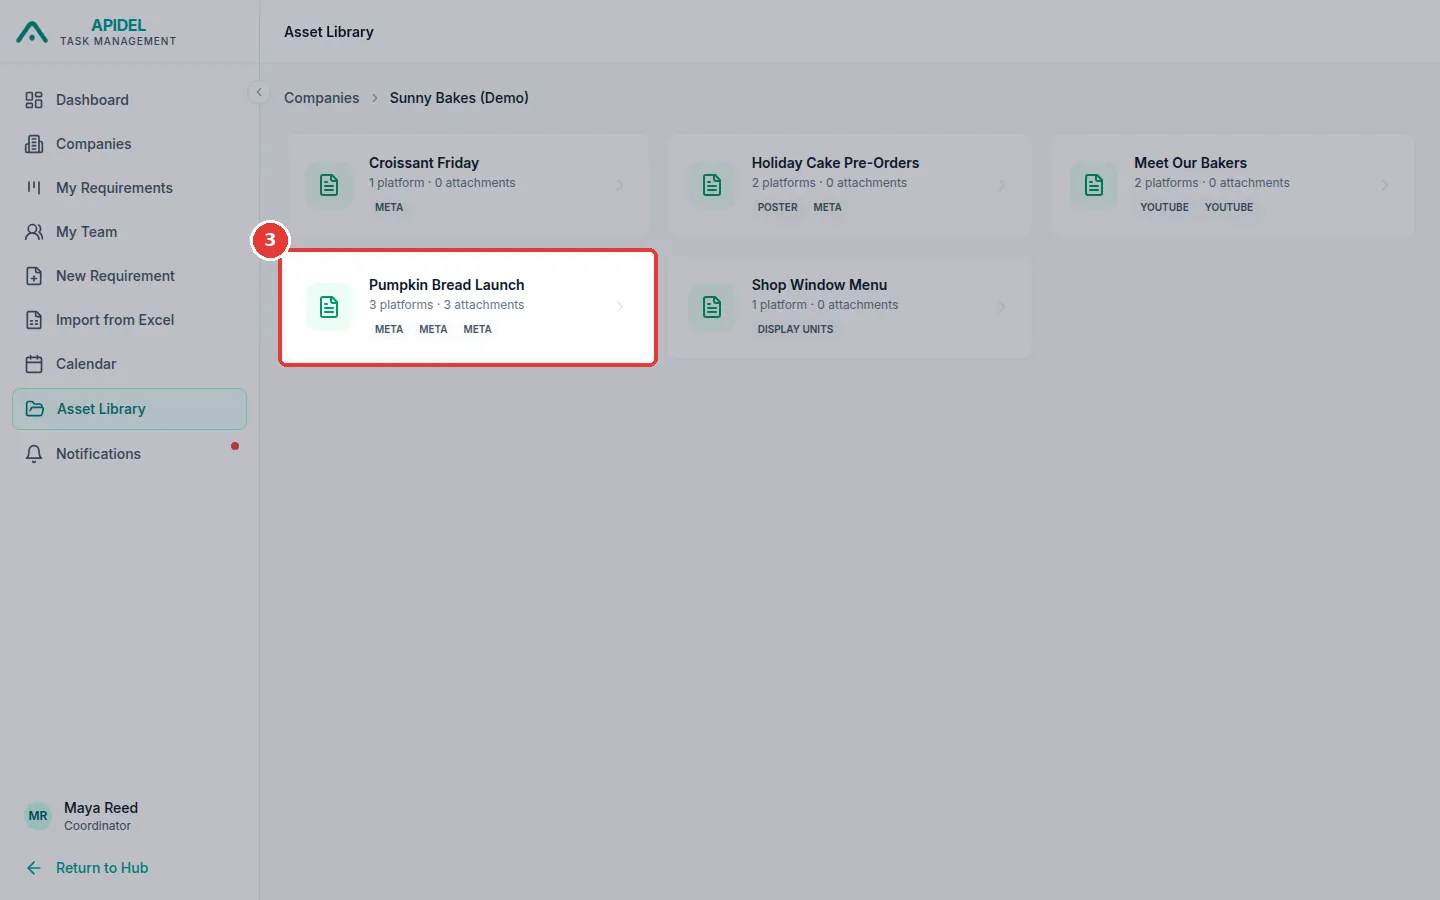Open My Requirements in the sidebar
This screenshot has width=1440, height=900.
pos(129,188)
